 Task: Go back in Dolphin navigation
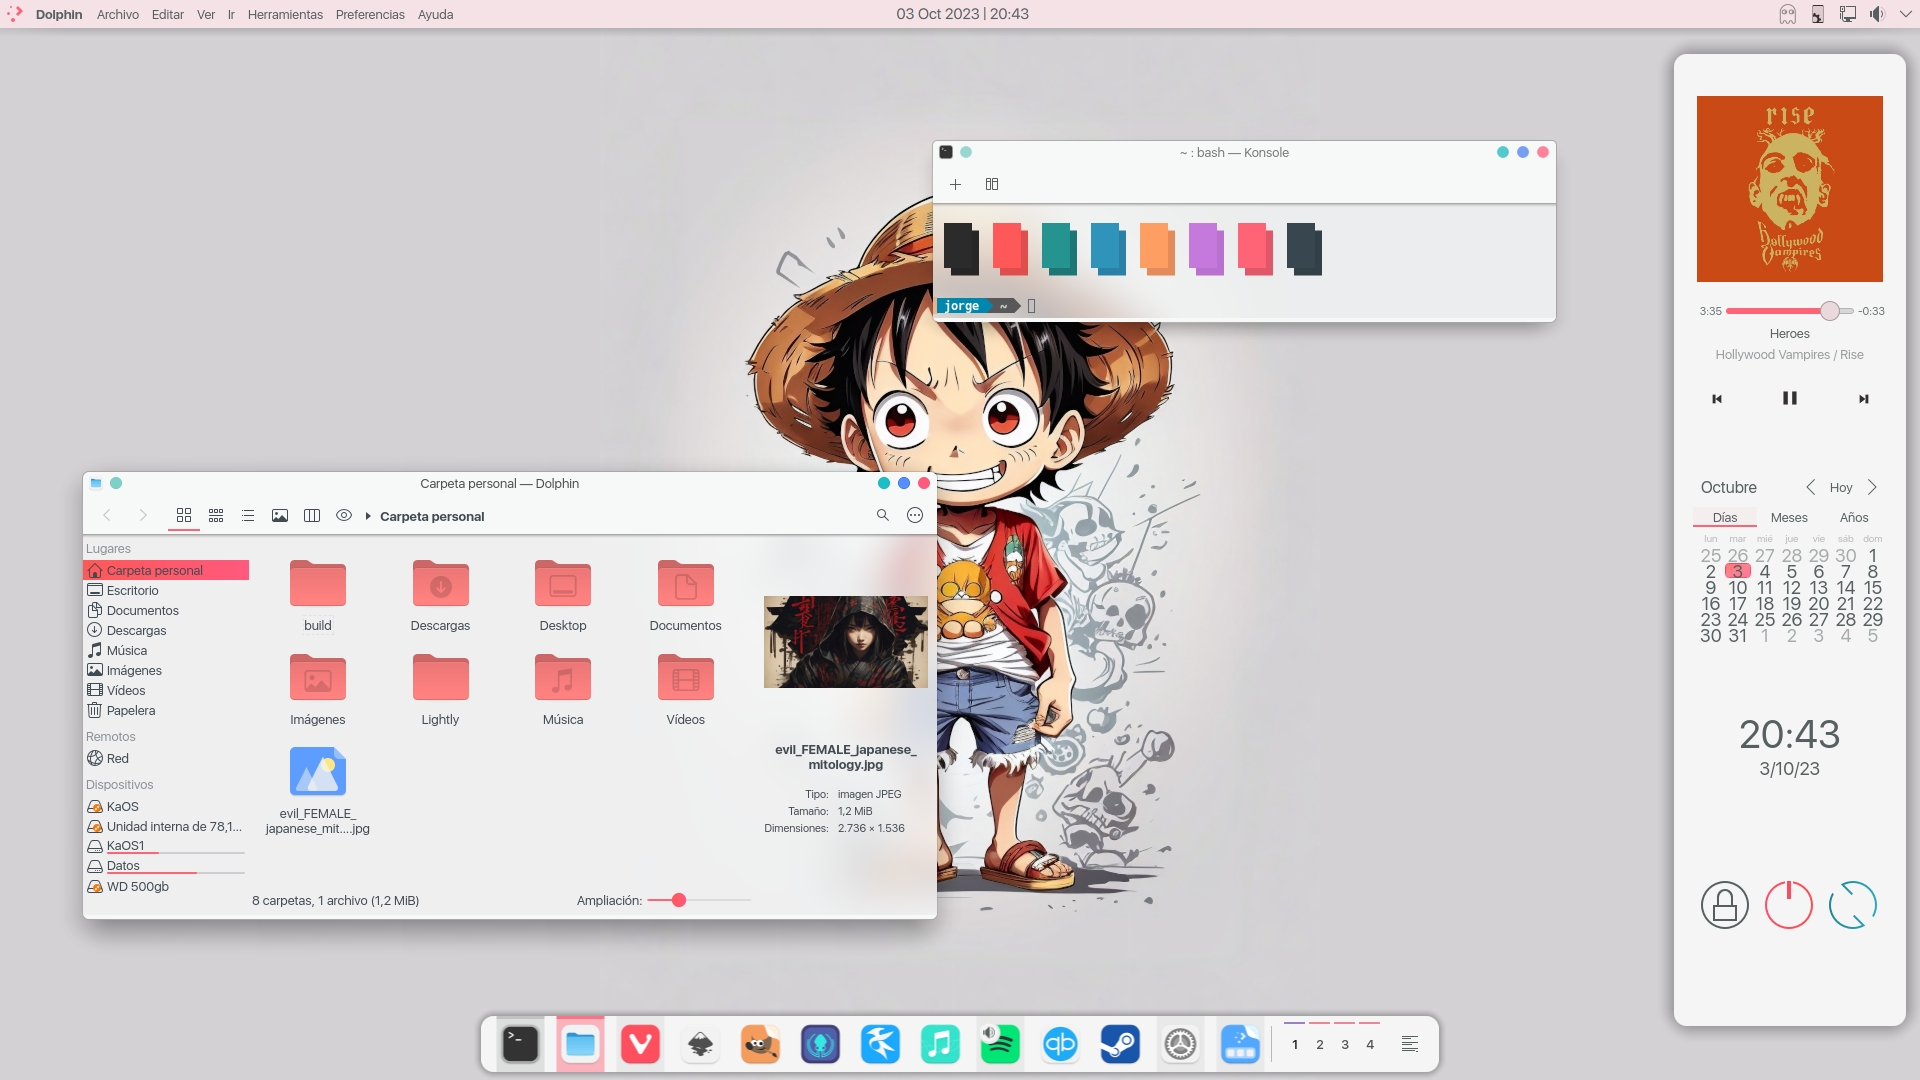pyautogui.click(x=107, y=516)
